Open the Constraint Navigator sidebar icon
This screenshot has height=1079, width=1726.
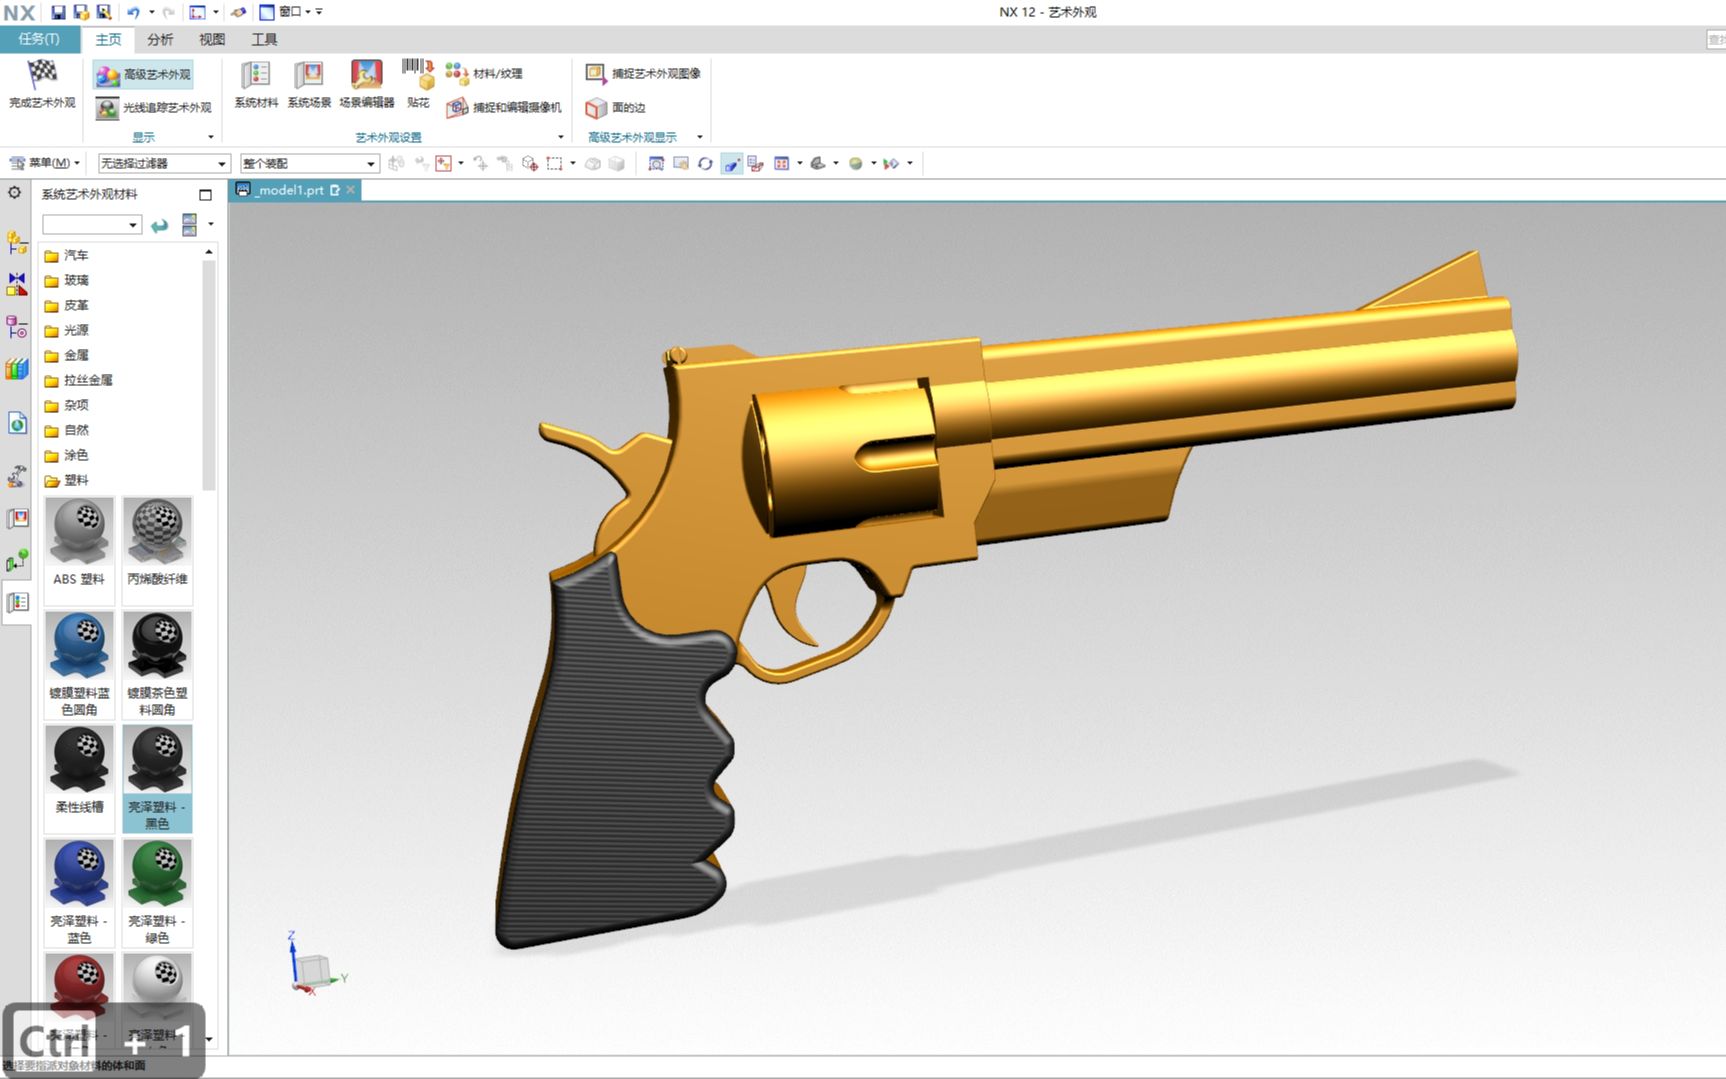[x=17, y=284]
